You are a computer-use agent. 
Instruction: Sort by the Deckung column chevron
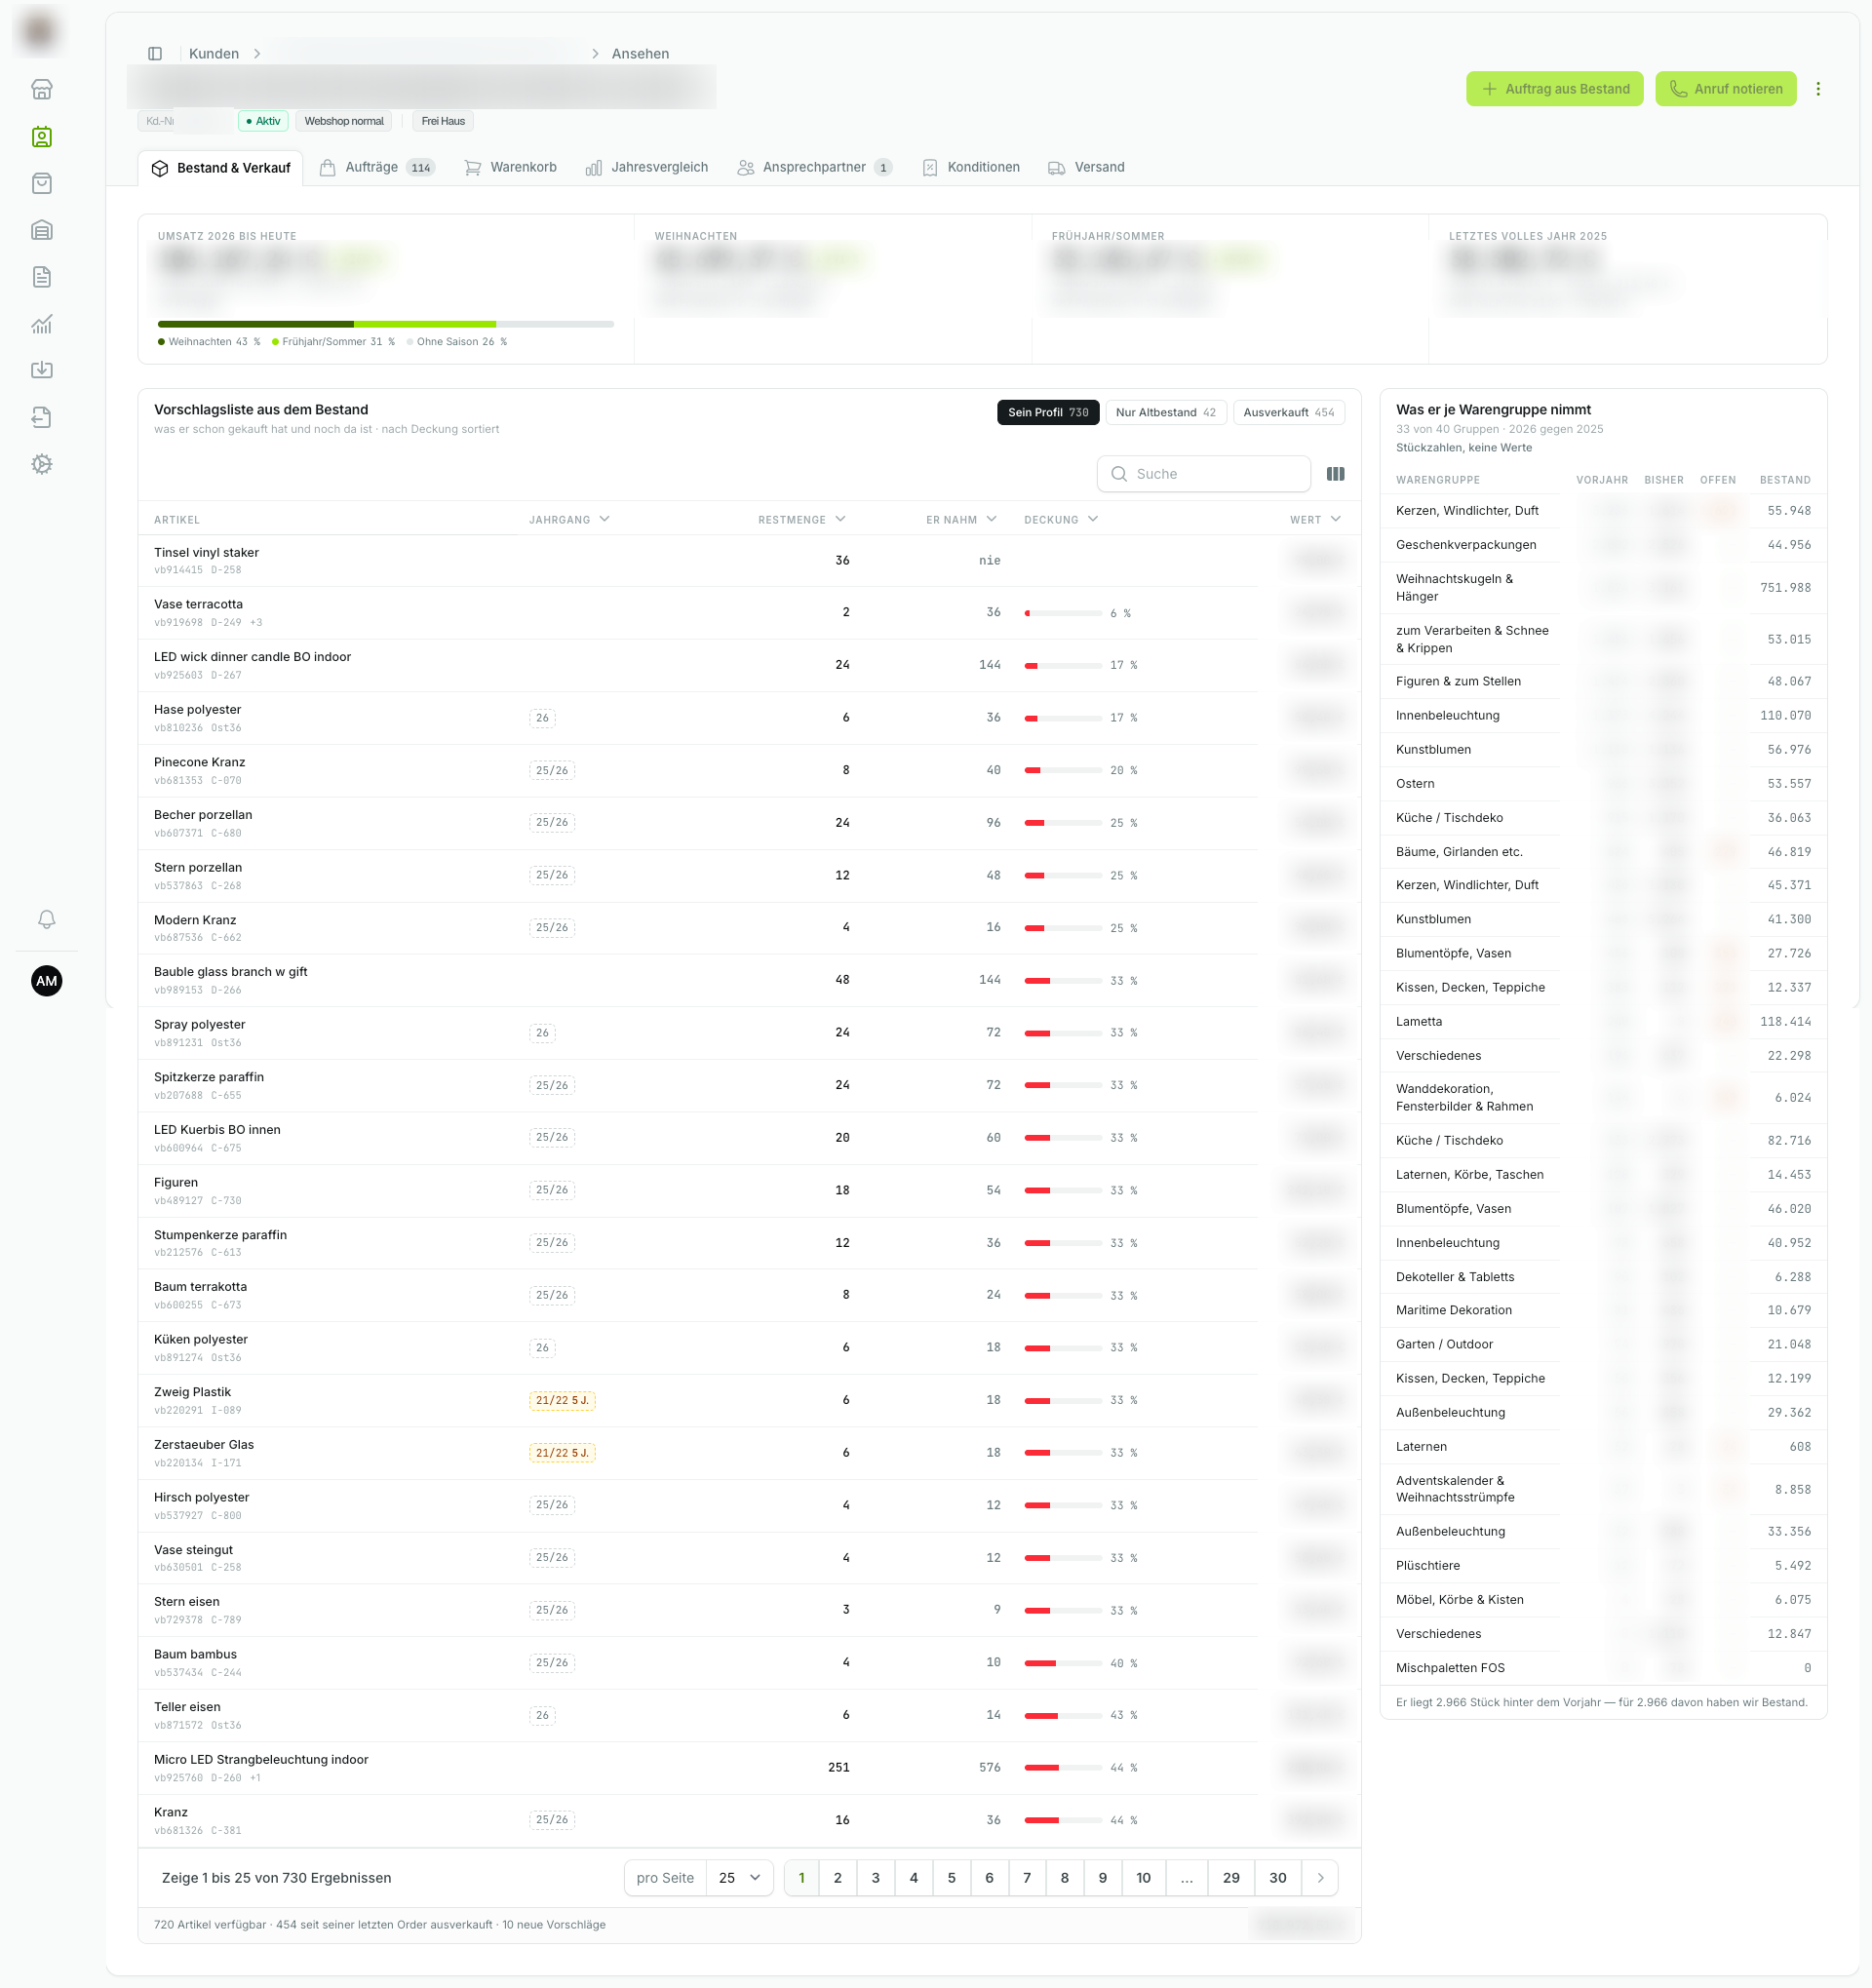tap(1093, 519)
